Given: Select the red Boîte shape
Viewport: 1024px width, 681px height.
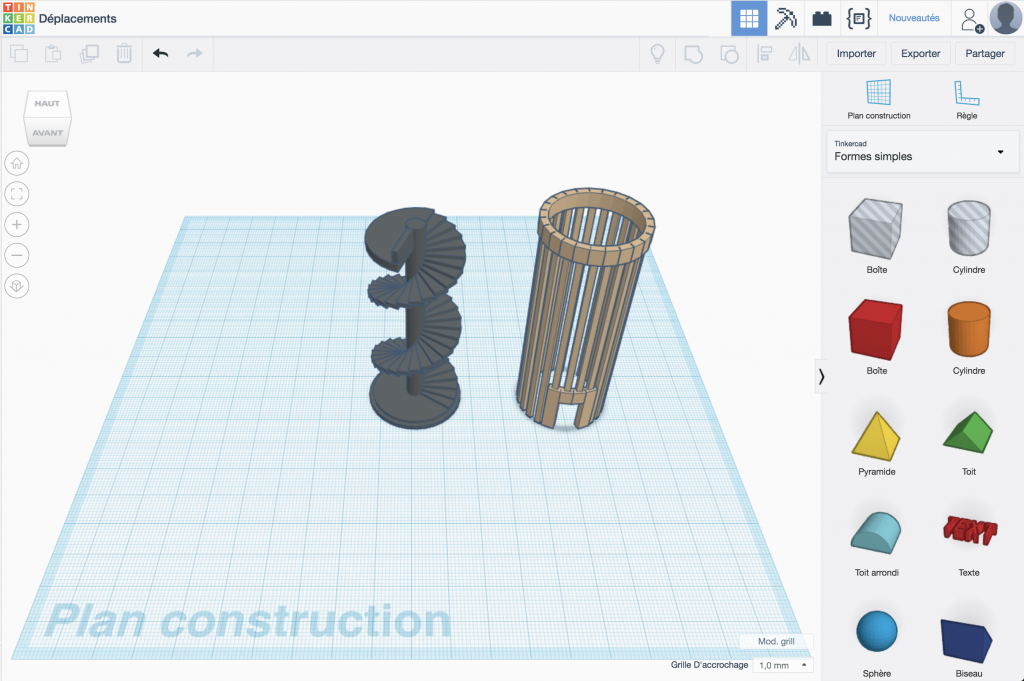Looking at the screenshot, I should (x=877, y=330).
